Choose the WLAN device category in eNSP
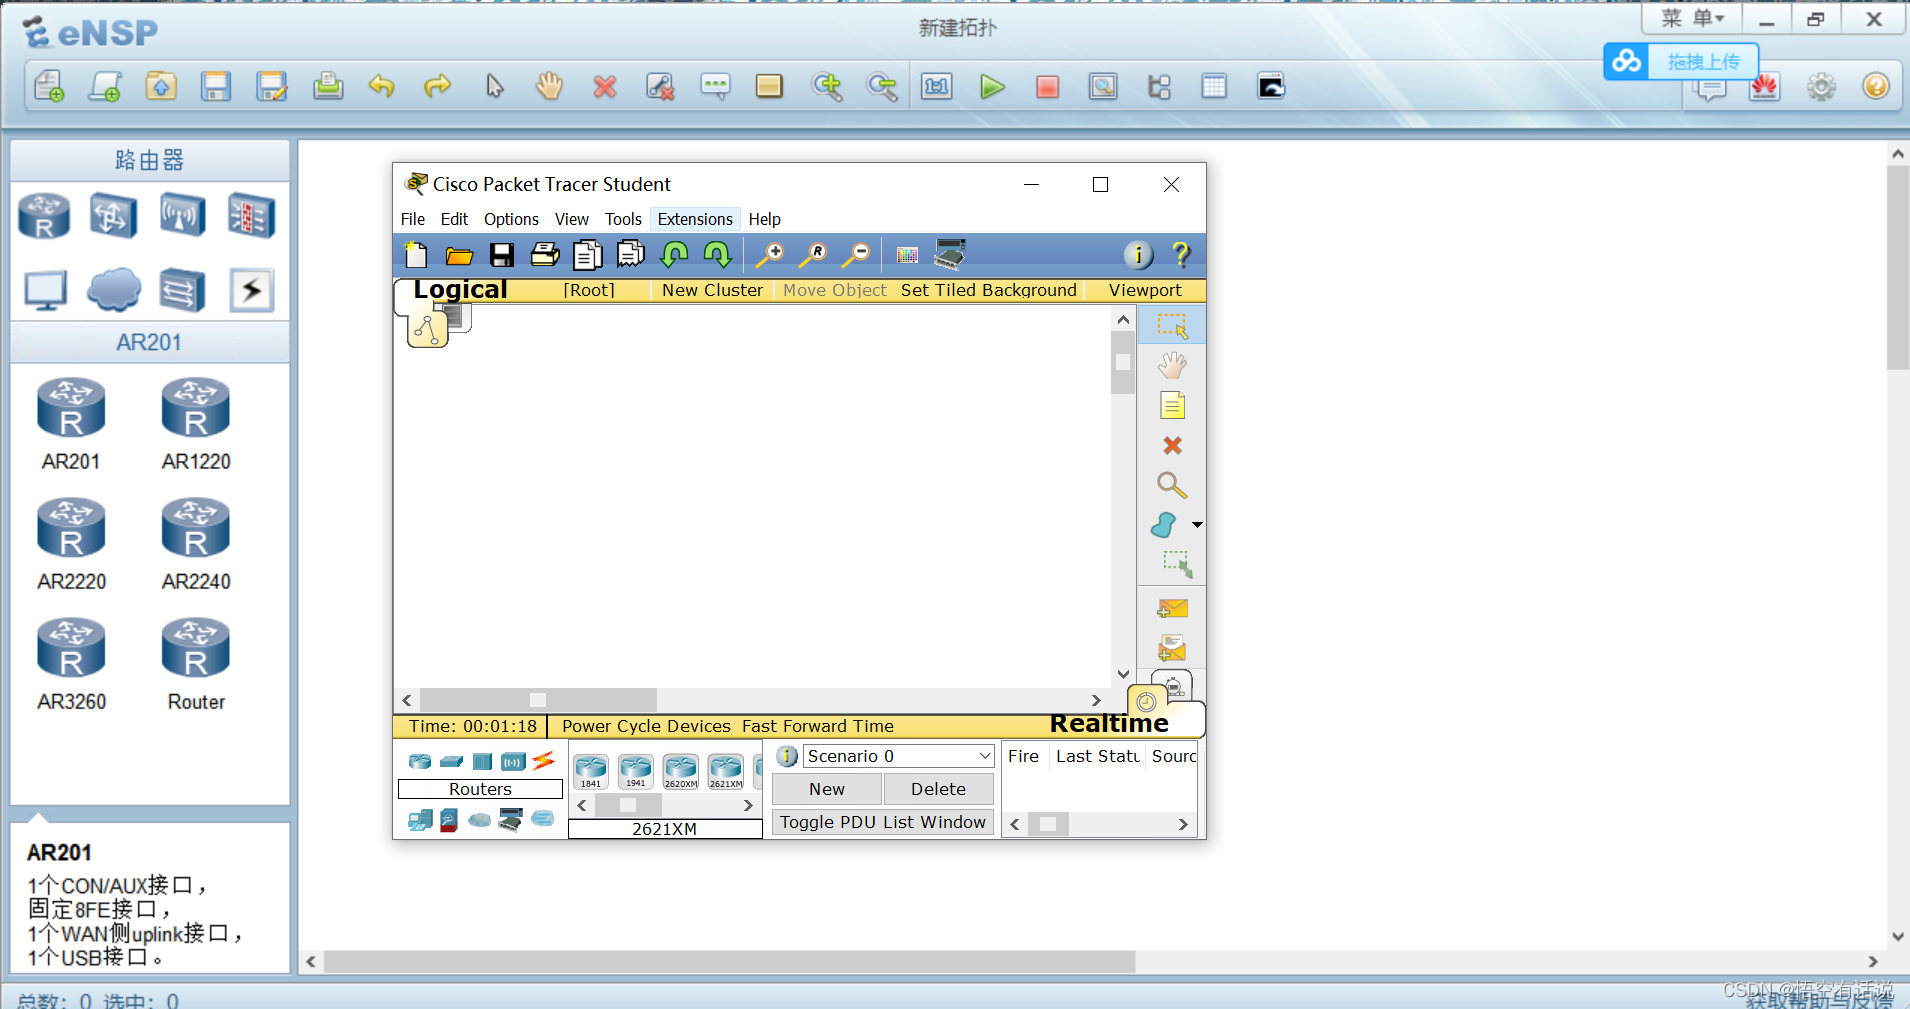1910x1009 pixels. click(x=182, y=215)
